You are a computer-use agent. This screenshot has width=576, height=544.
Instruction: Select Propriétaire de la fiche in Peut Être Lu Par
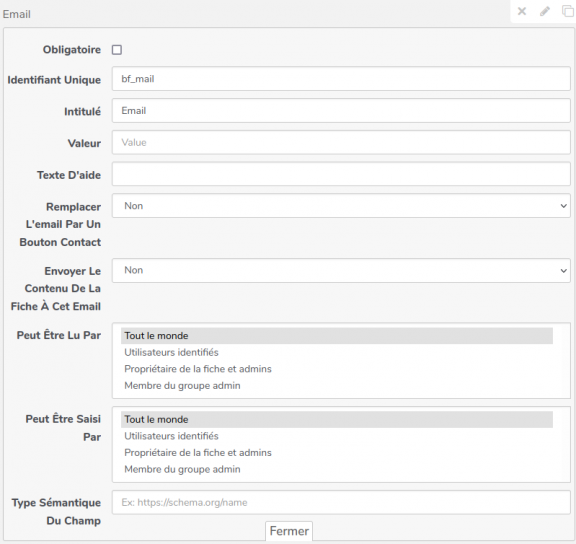pos(336,369)
